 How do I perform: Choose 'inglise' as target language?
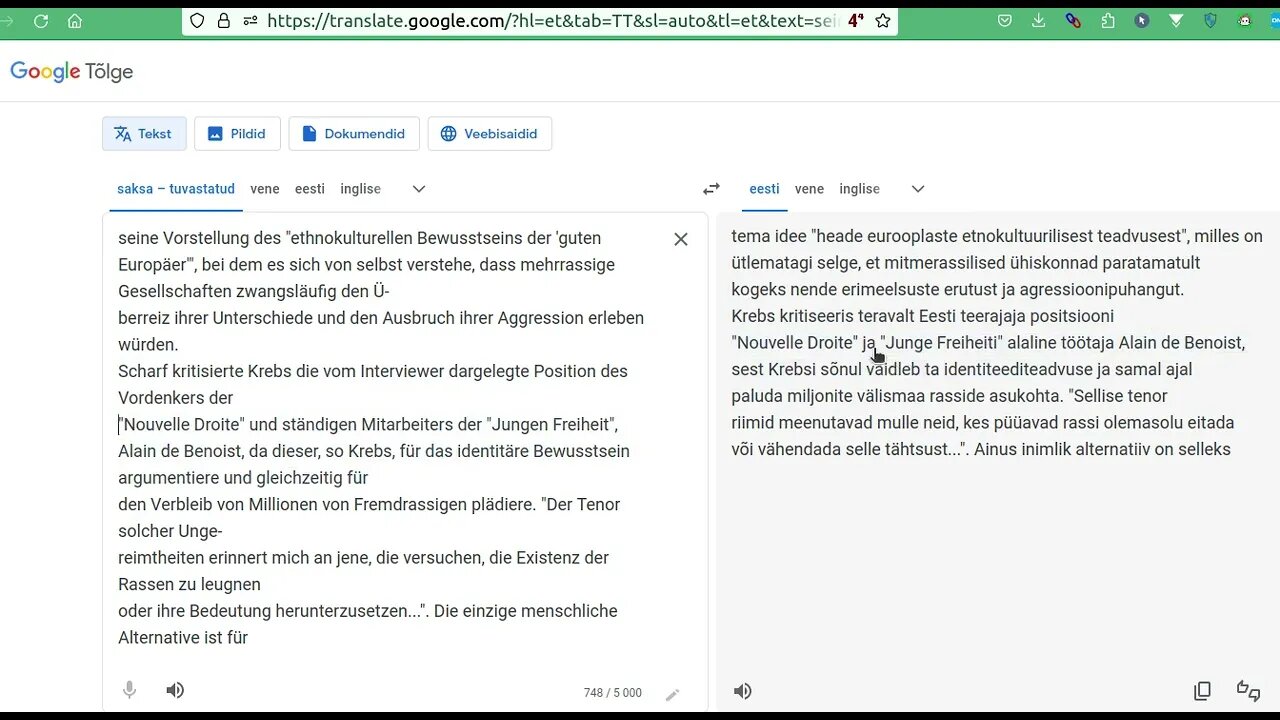[x=859, y=189]
